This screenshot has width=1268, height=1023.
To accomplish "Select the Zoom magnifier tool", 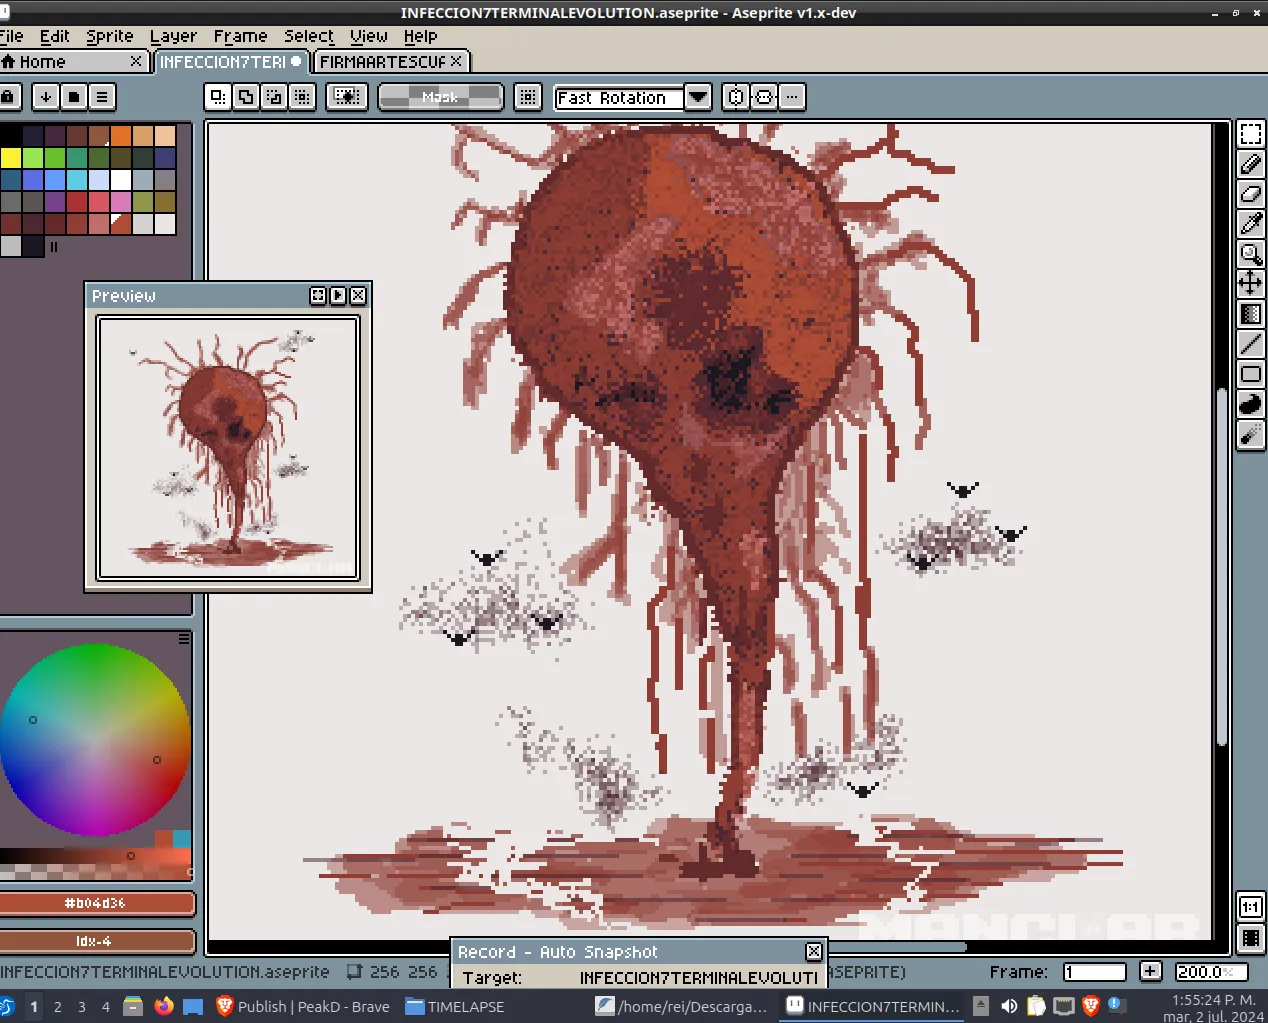I will (x=1251, y=254).
